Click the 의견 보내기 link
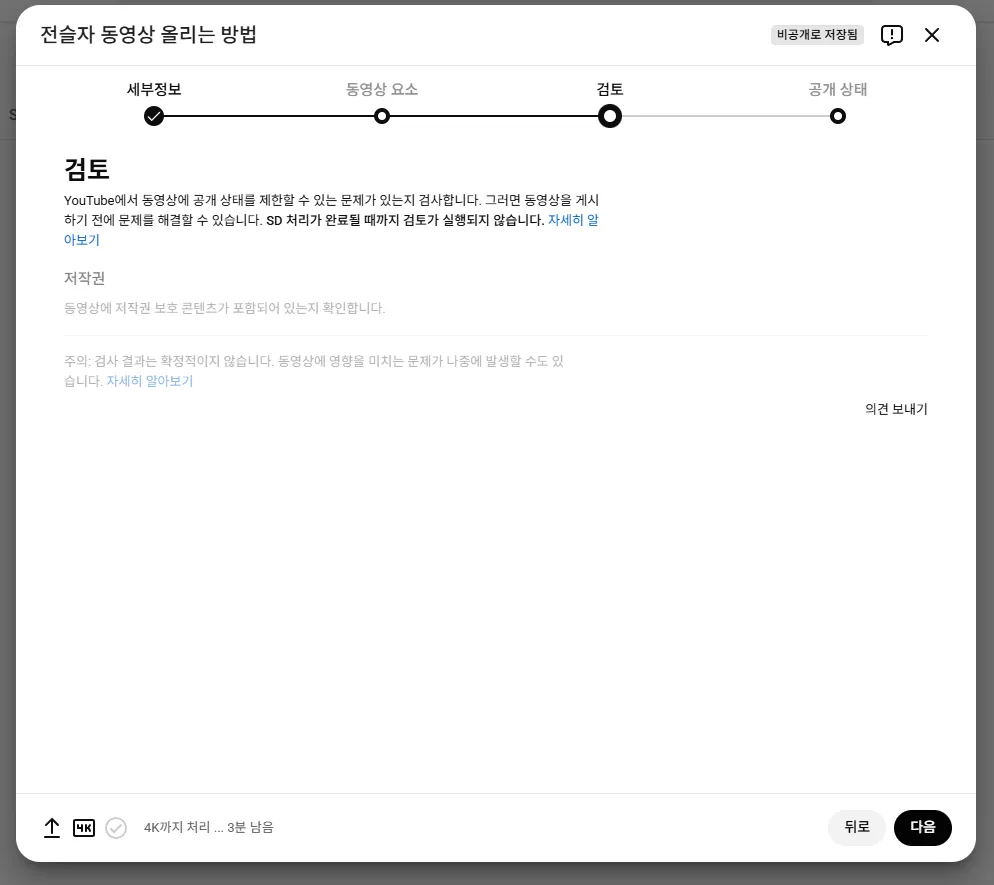This screenshot has height=885, width=994. tap(896, 409)
